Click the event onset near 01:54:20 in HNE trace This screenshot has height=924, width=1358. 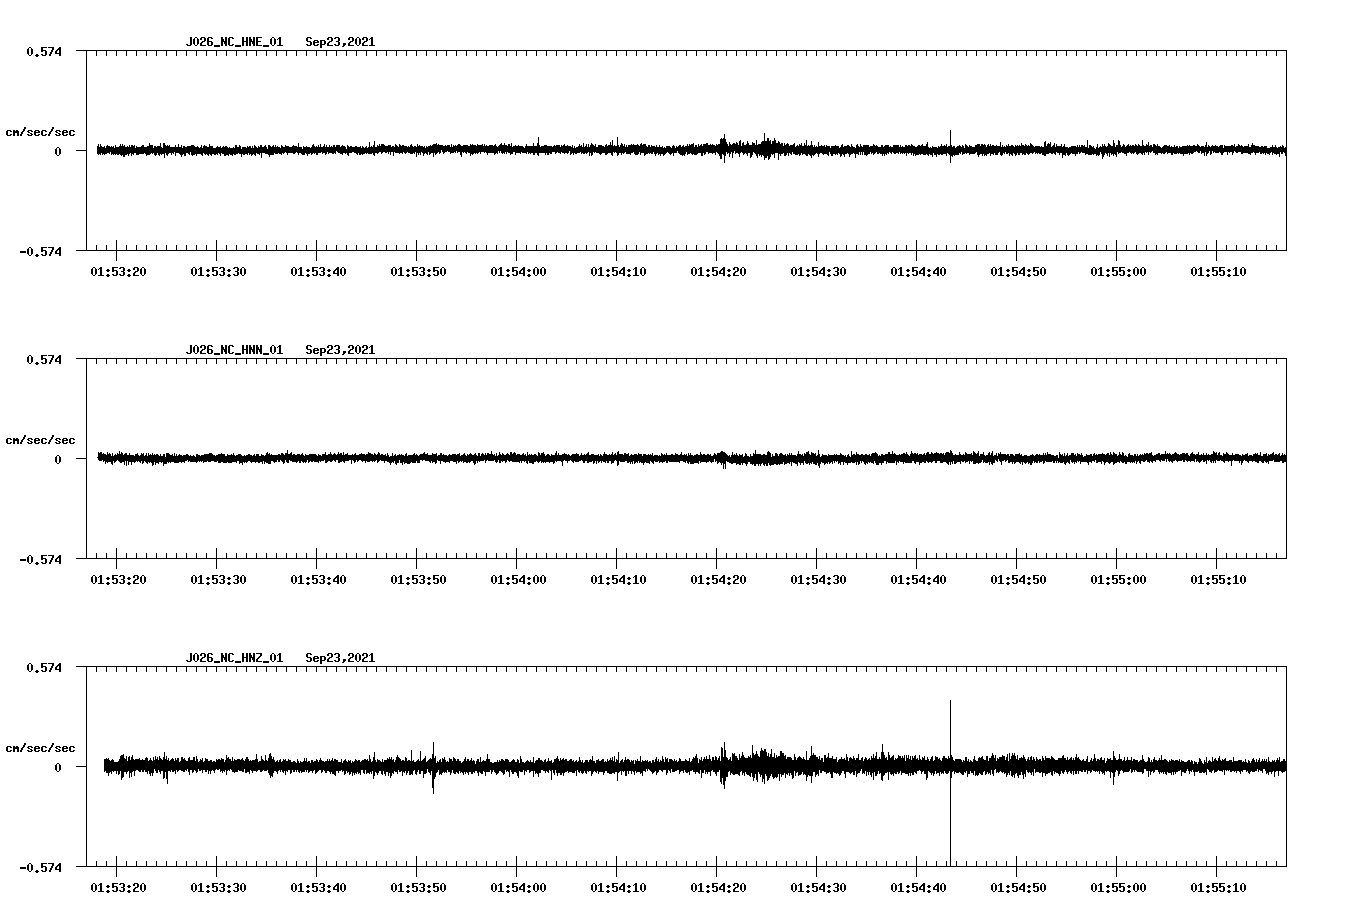723,148
